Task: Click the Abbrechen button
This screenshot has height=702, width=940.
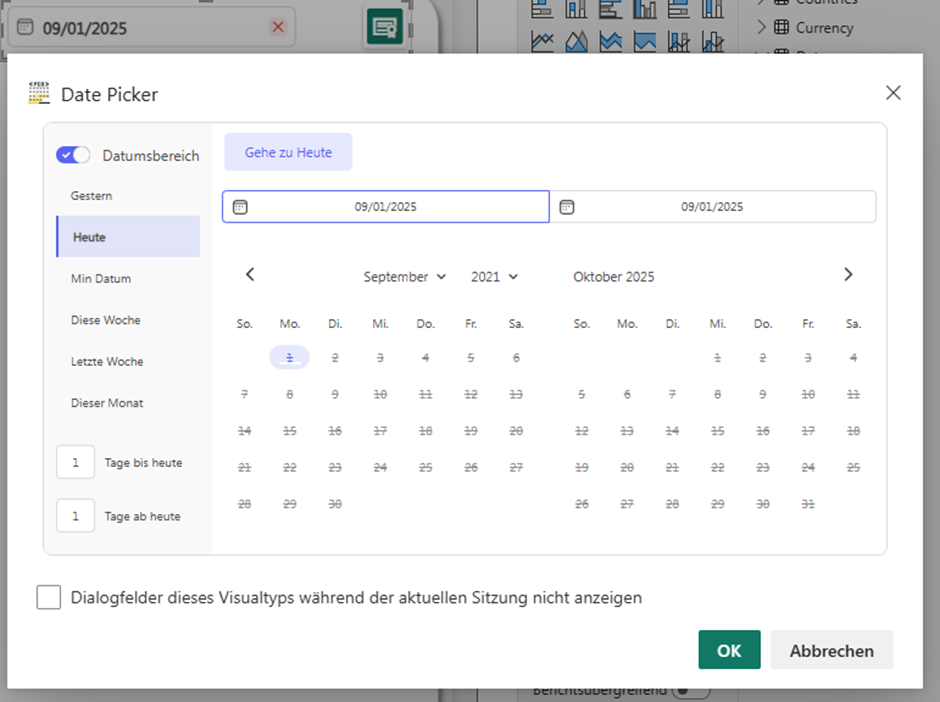Action: (x=831, y=650)
